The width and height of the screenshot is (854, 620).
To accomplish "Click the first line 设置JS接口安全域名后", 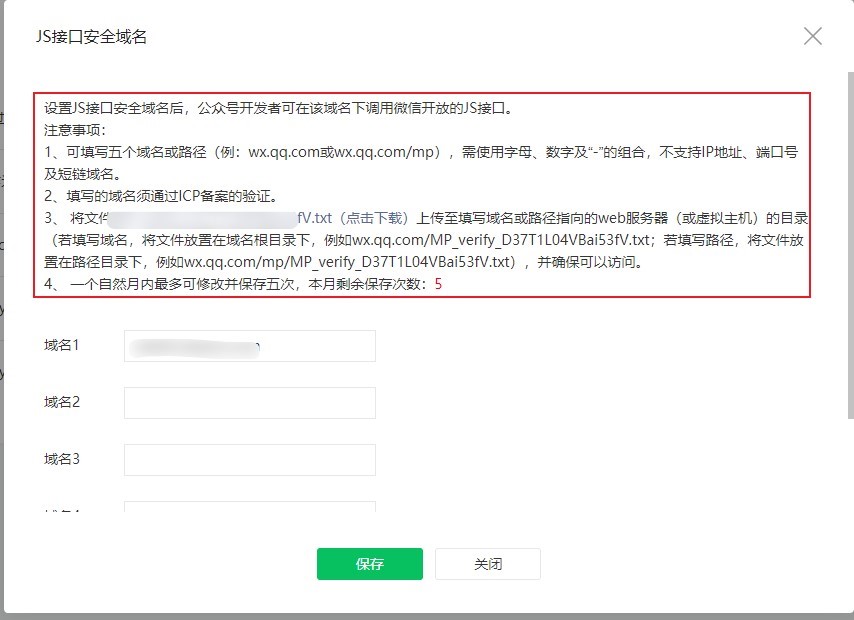I will [x=278, y=108].
